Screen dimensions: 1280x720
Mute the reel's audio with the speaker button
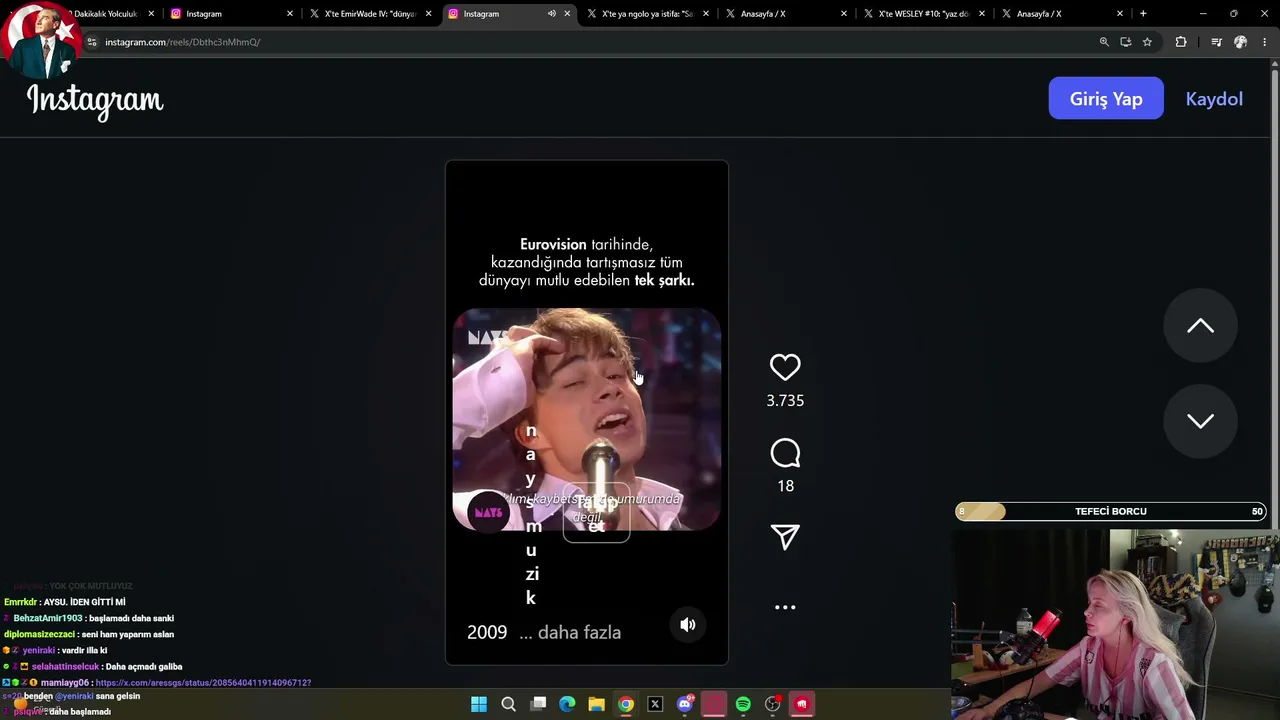click(x=688, y=625)
